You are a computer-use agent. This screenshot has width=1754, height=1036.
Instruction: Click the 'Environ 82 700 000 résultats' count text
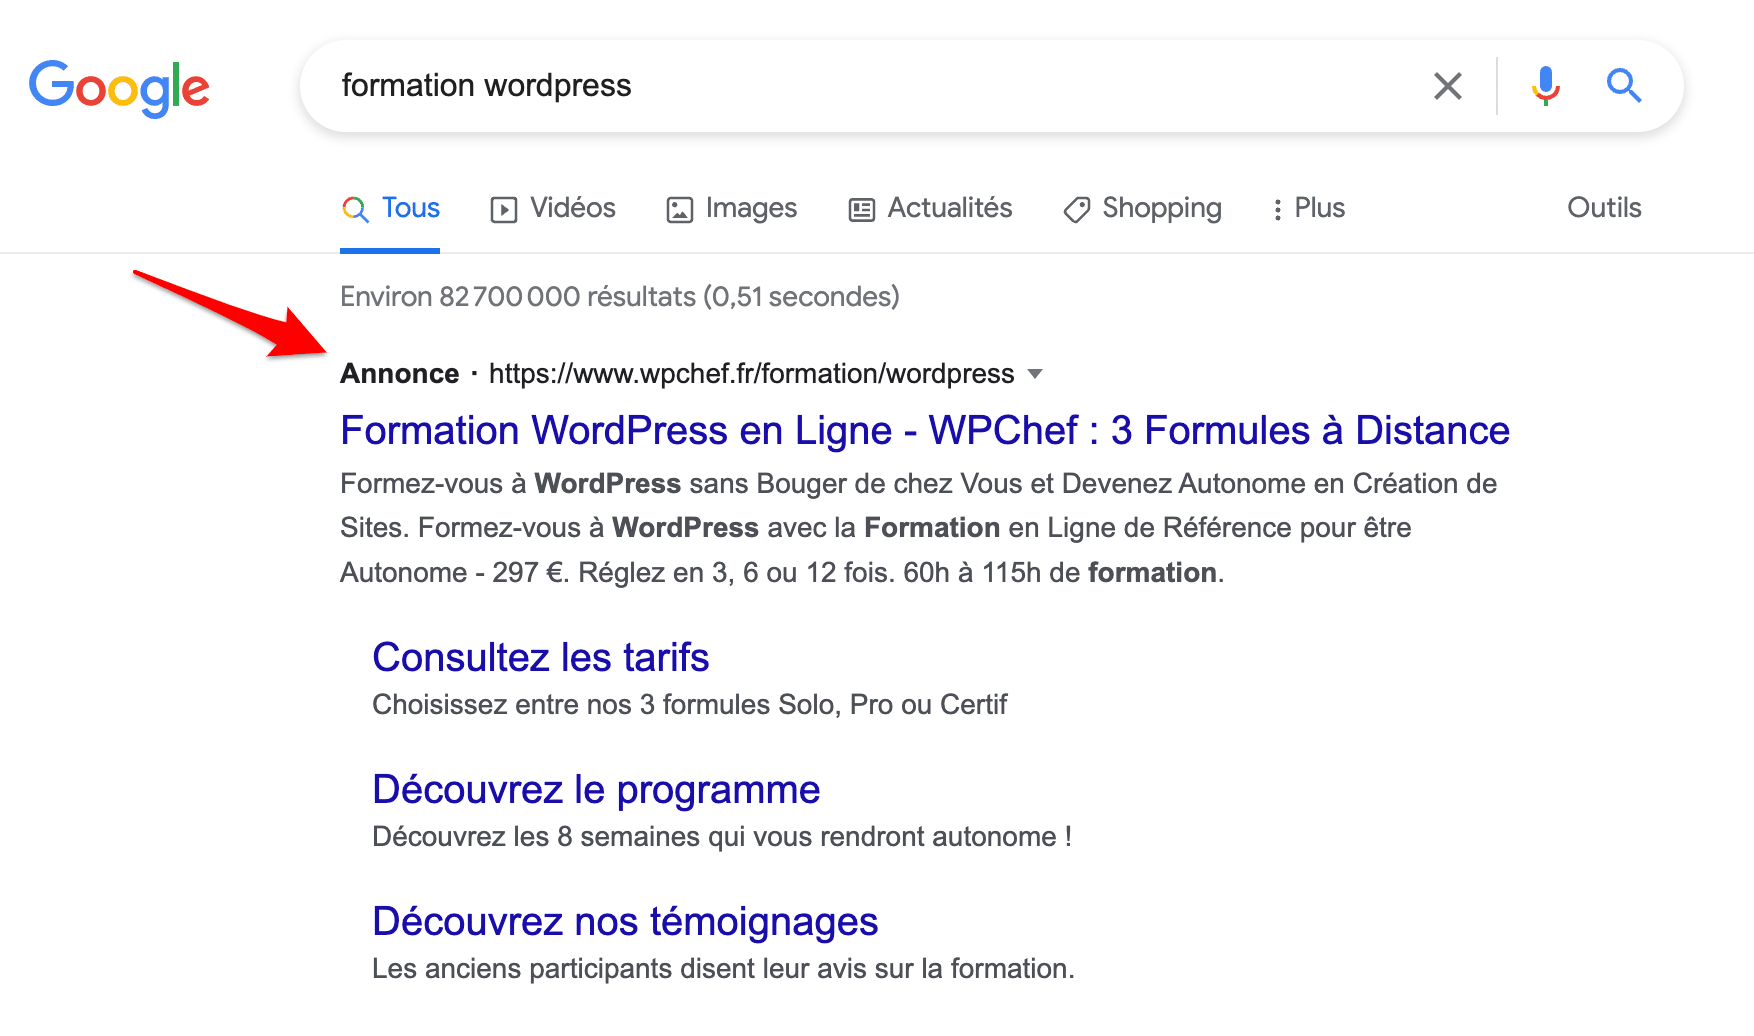(620, 297)
